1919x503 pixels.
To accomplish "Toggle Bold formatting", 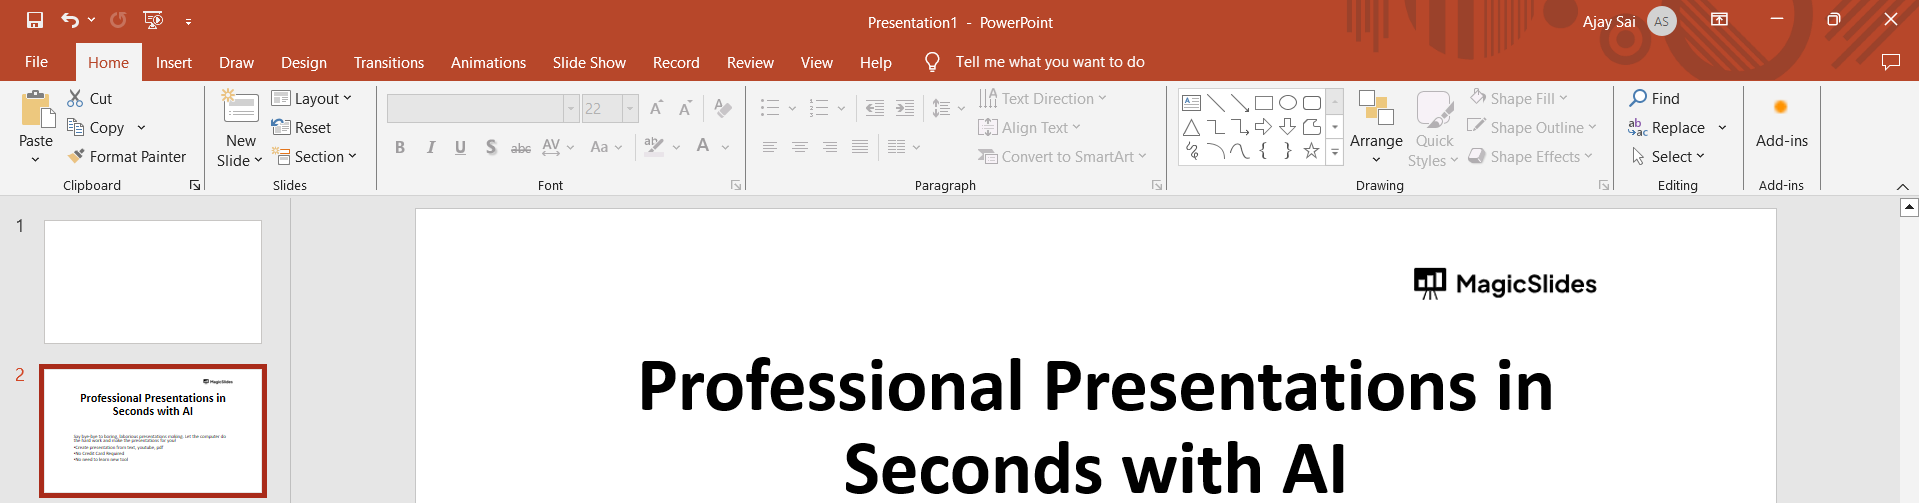I will coord(400,147).
